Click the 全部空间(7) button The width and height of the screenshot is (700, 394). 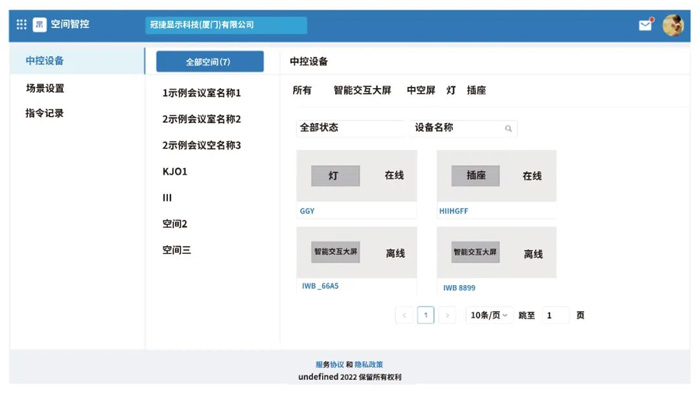click(x=210, y=62)
